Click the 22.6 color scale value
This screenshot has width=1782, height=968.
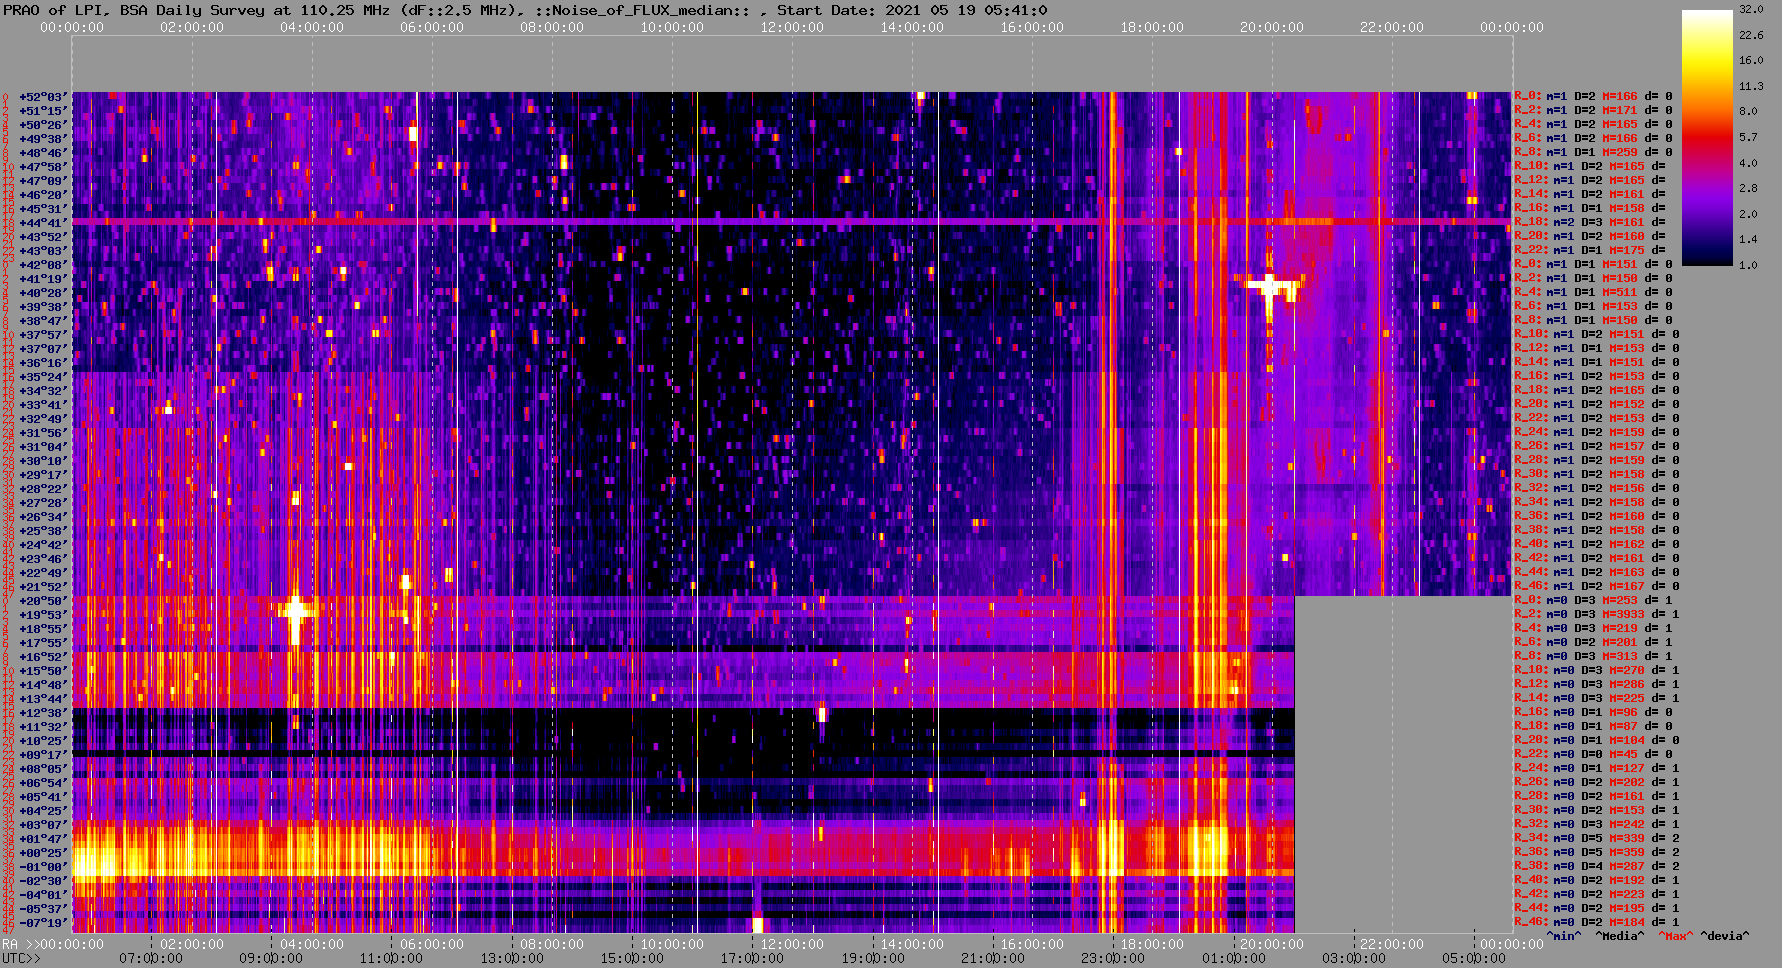click(x=1751, y=35)
